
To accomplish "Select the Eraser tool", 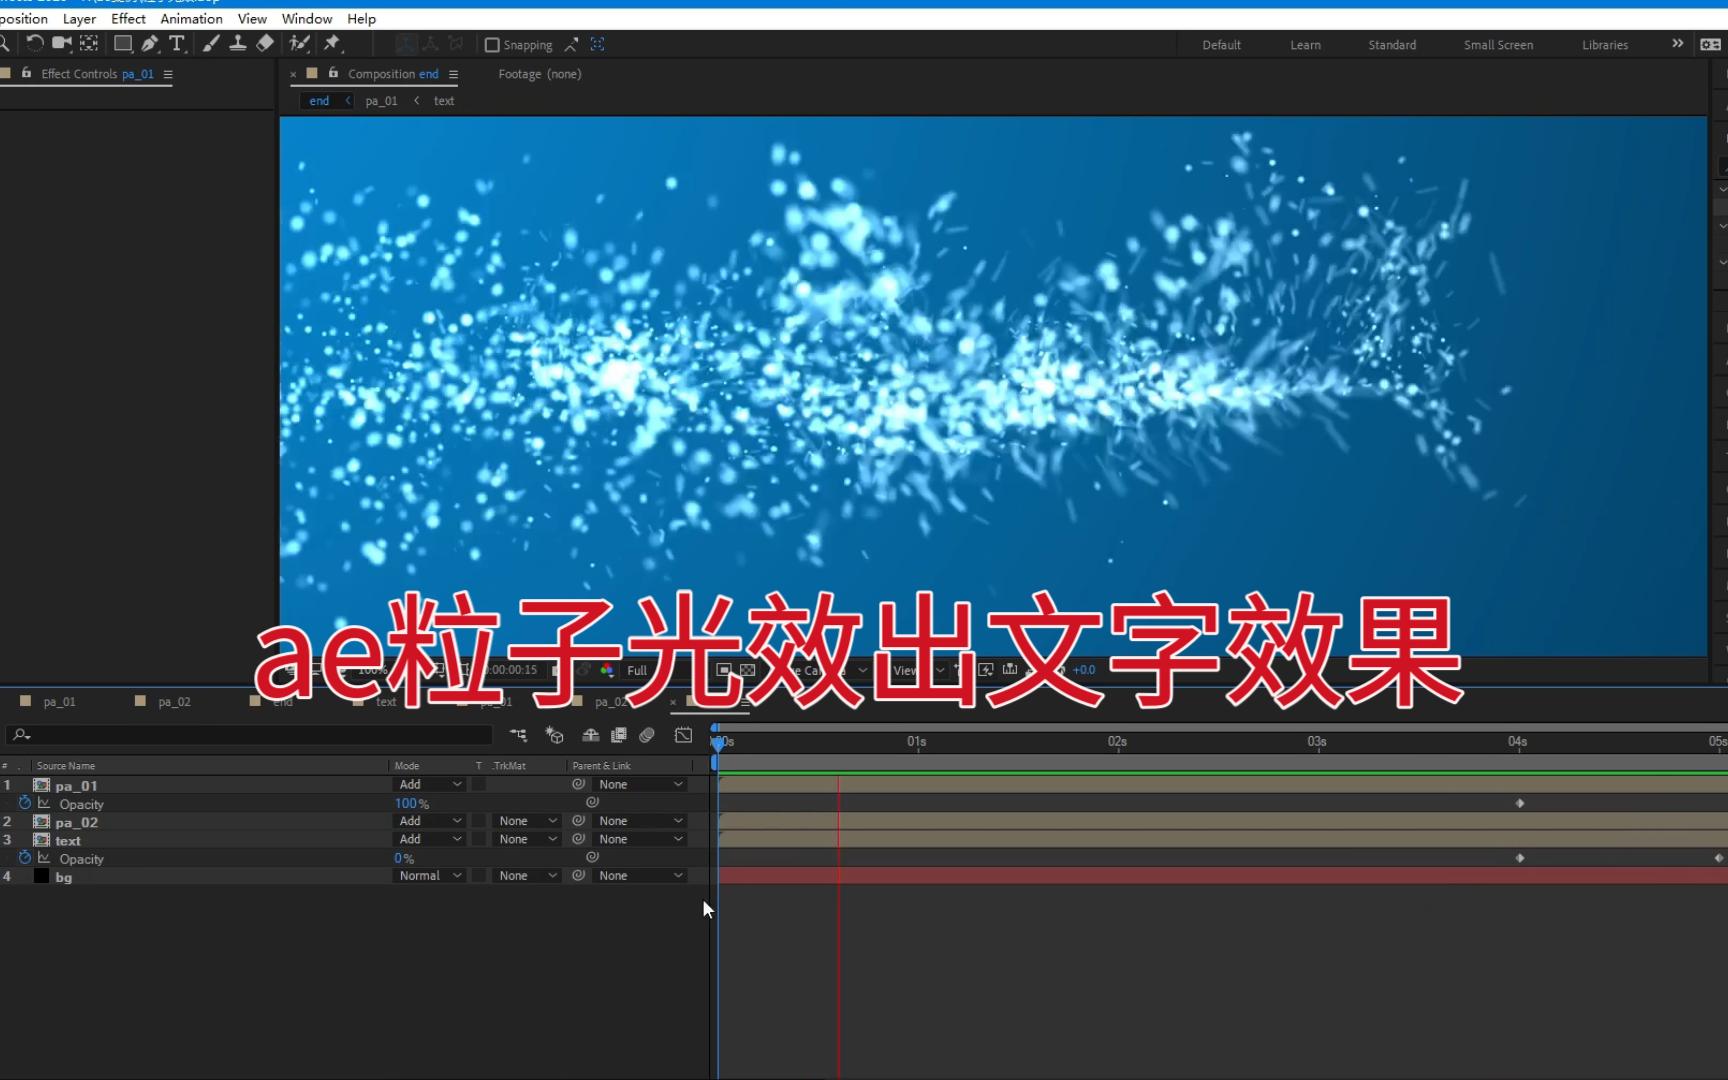I will (265, 43).
